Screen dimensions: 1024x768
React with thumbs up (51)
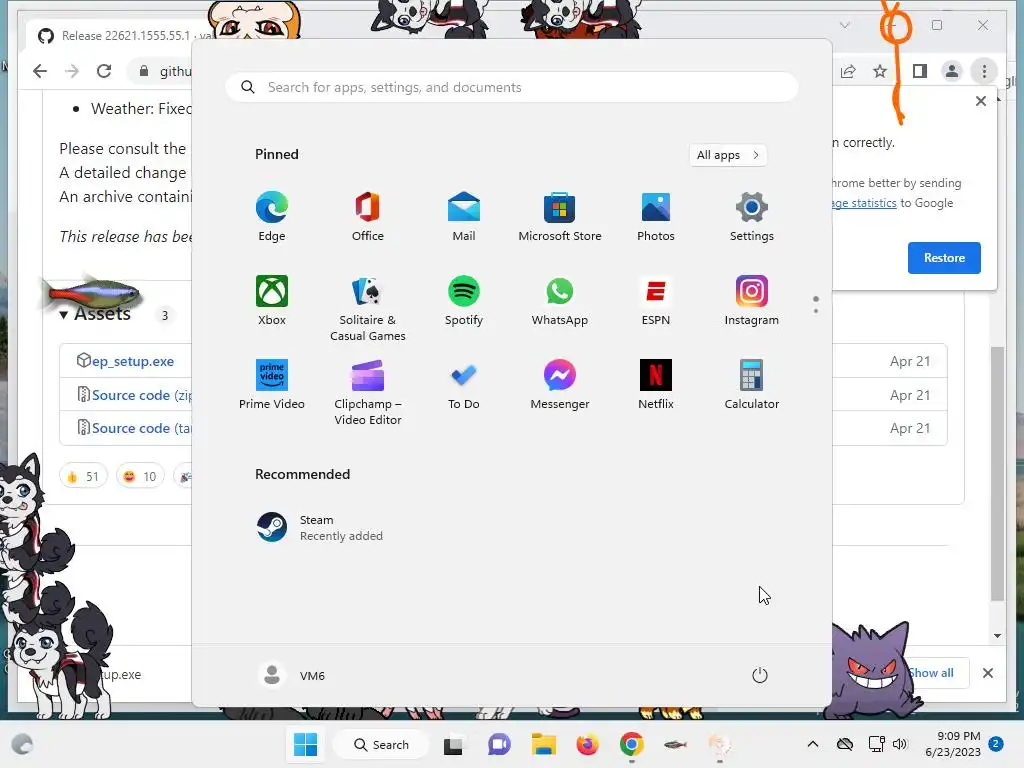point(83,476)
